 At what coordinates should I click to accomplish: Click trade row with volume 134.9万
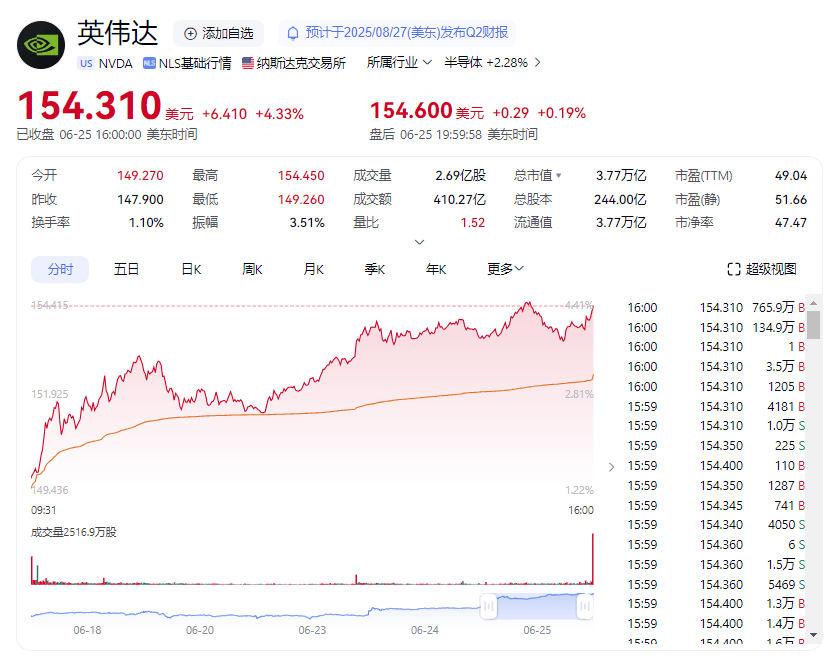pyautogui.click(x=716, y=327)
